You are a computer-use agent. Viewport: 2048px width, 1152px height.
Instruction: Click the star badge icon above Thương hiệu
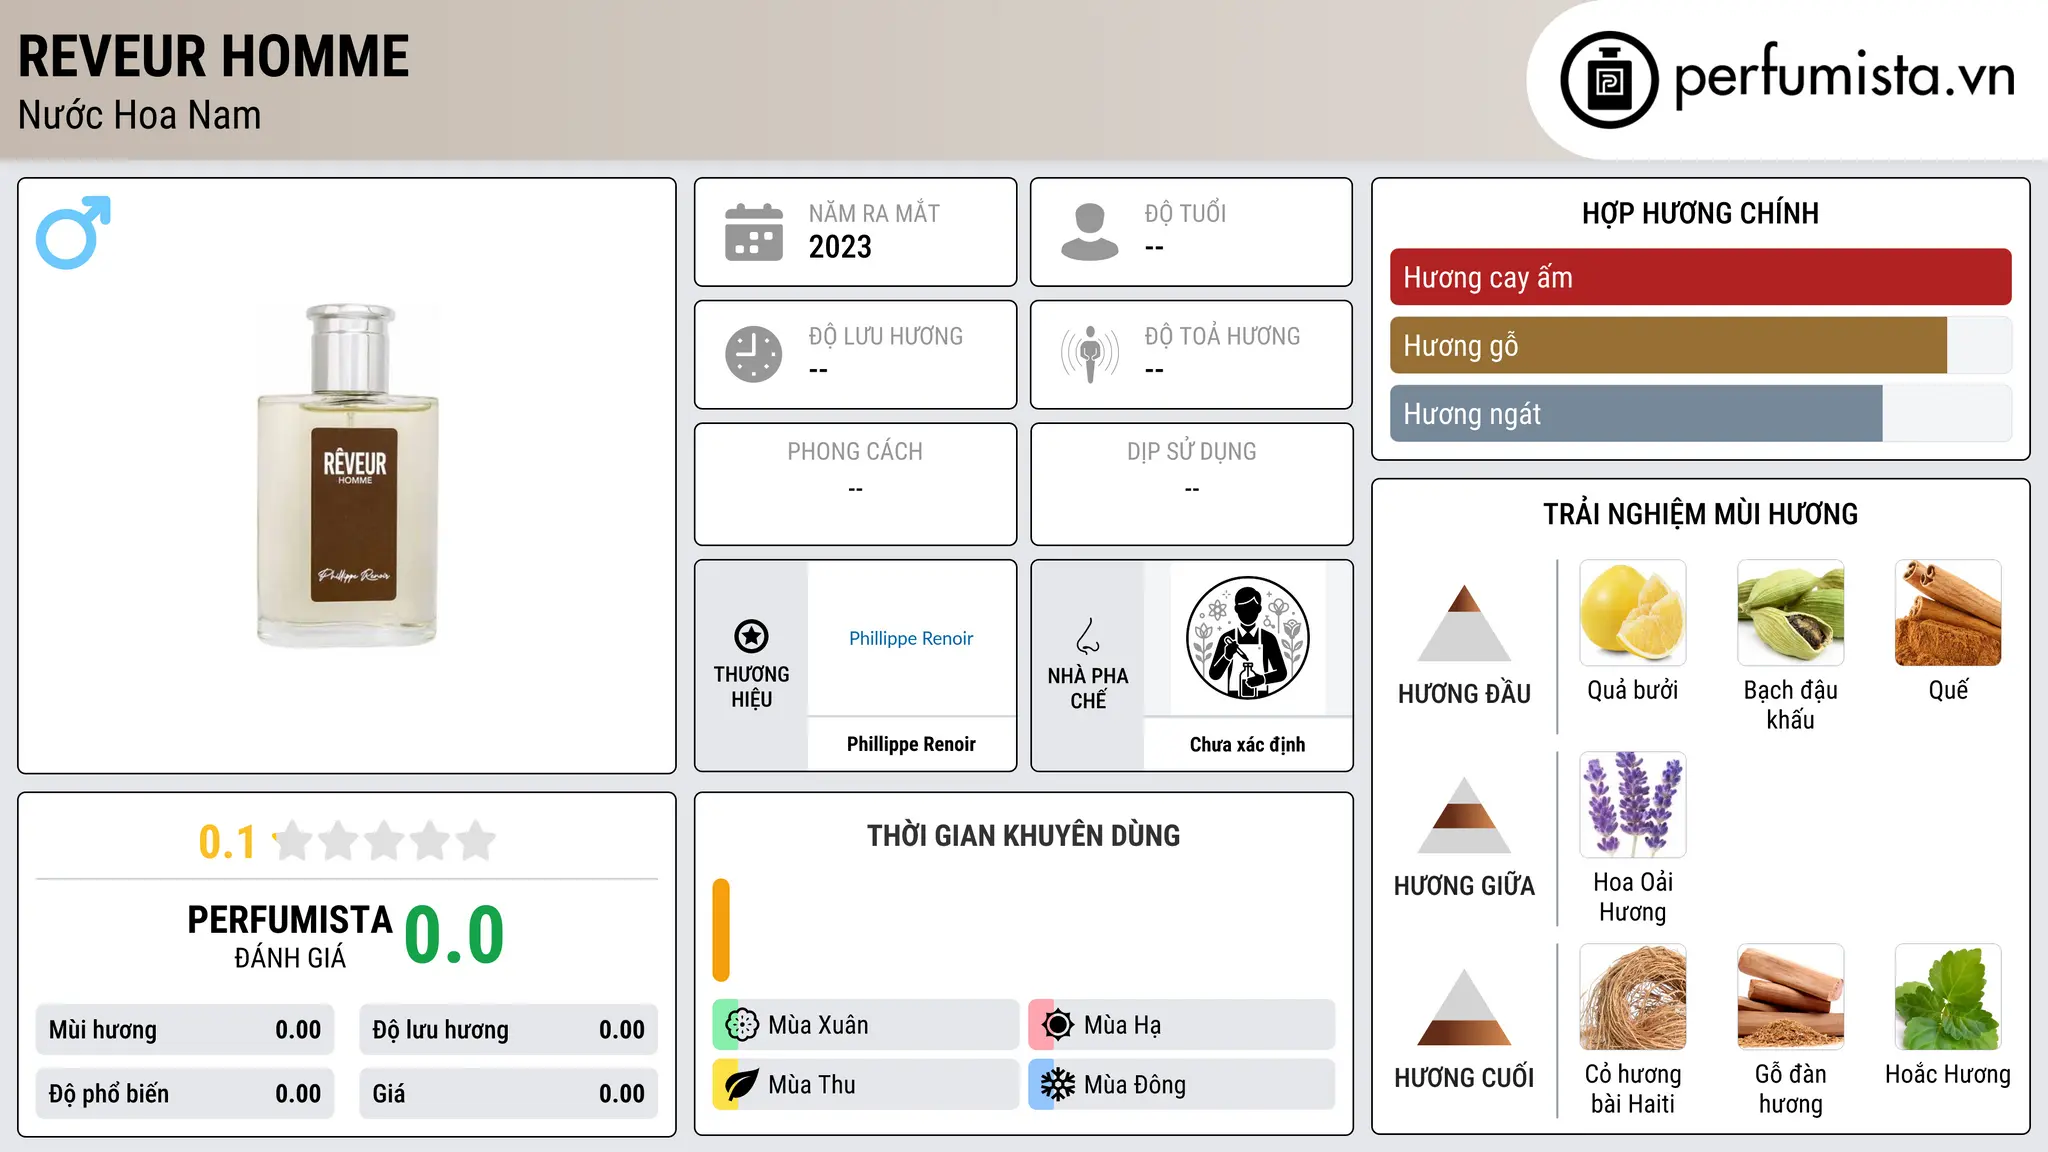coord(751,636)
